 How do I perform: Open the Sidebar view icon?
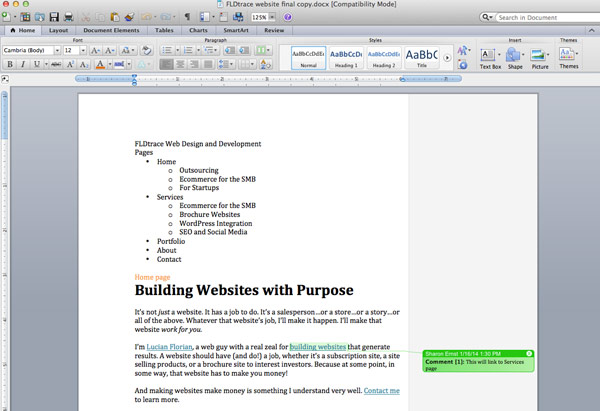(204, 17)
